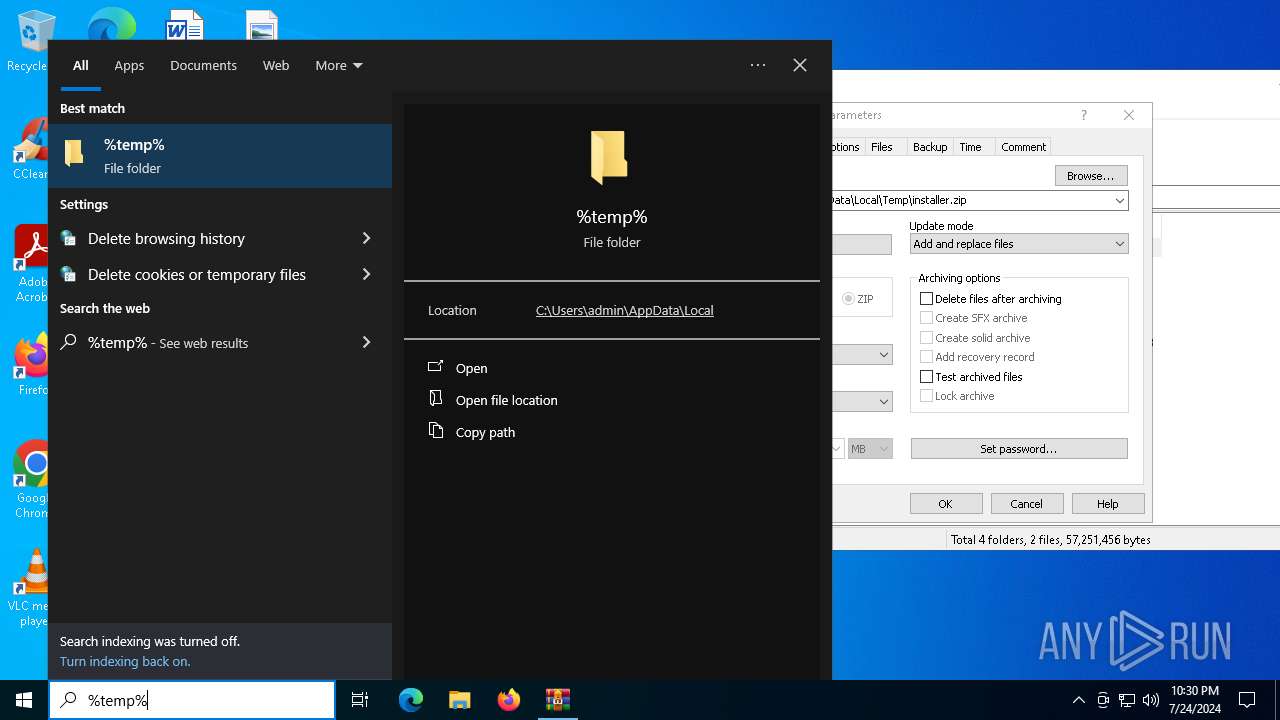The width and height of the screenshot is (1280, 720).
Task: Close the archive parameters dialog
Action: [x=1129, y=115]
